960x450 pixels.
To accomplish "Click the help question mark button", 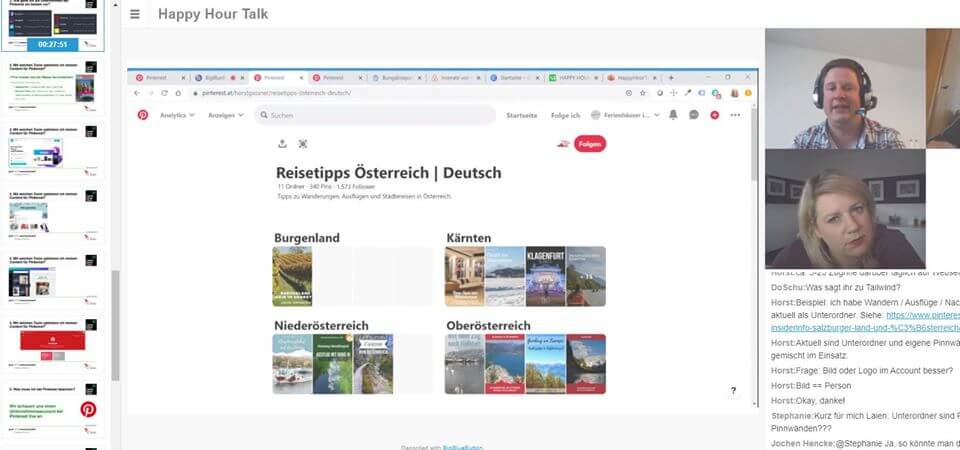I will pyautogui.click(x=733, y=391).
